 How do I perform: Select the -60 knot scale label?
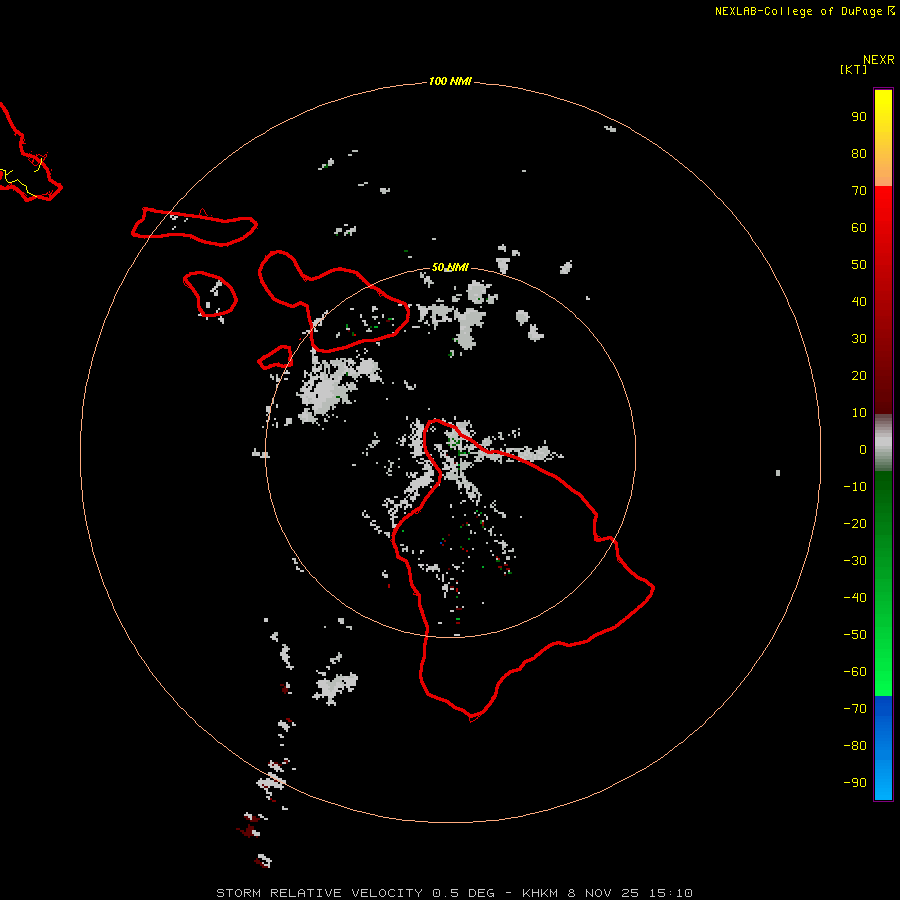pyautogui.click(x=855, y=672)
